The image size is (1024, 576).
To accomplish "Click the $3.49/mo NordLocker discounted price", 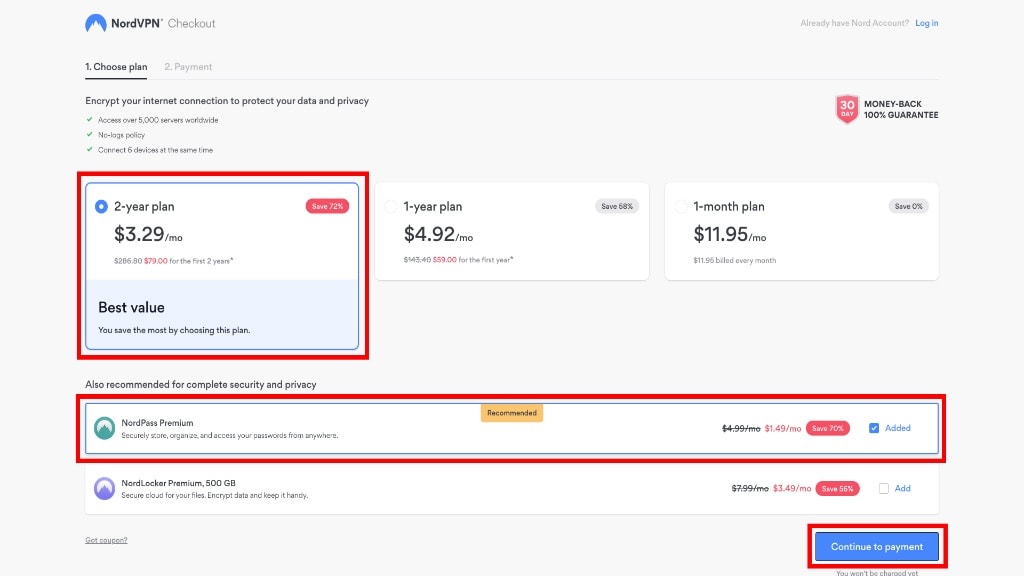I will coord(792,488).
